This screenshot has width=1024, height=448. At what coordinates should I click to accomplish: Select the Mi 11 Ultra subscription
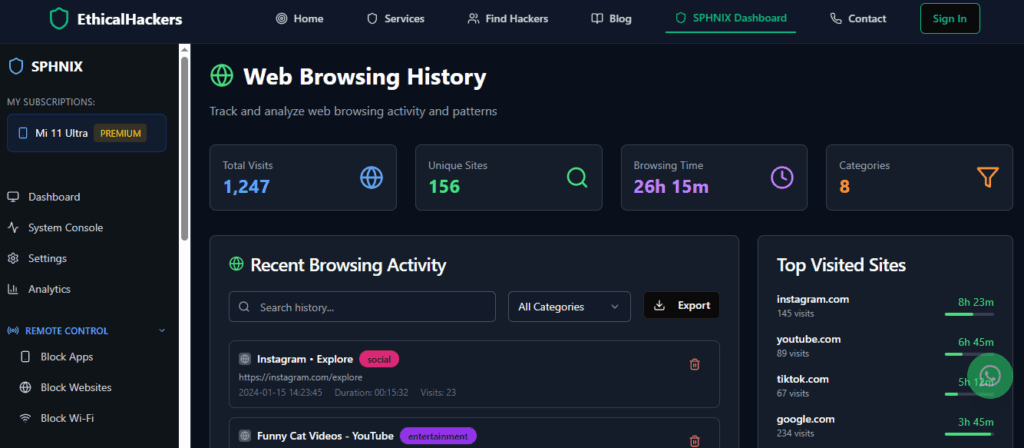pos(87,133)
